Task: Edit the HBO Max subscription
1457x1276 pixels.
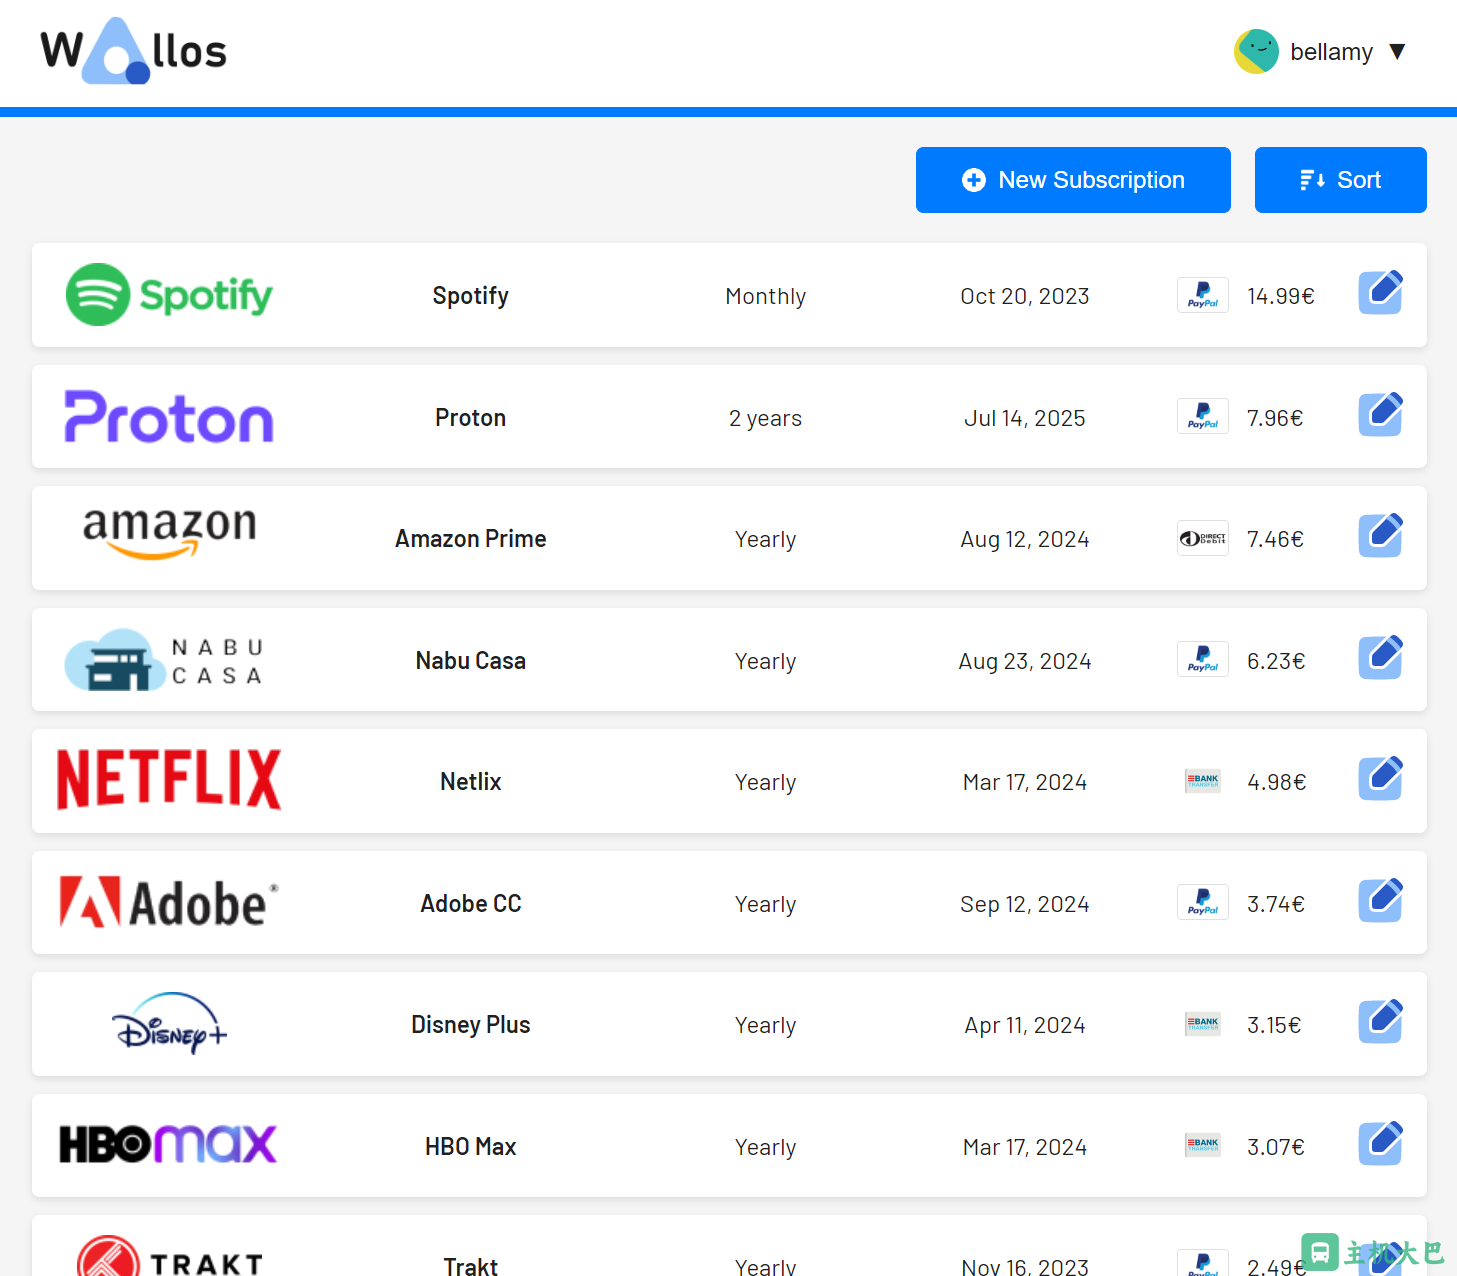Action: 1381,1143
